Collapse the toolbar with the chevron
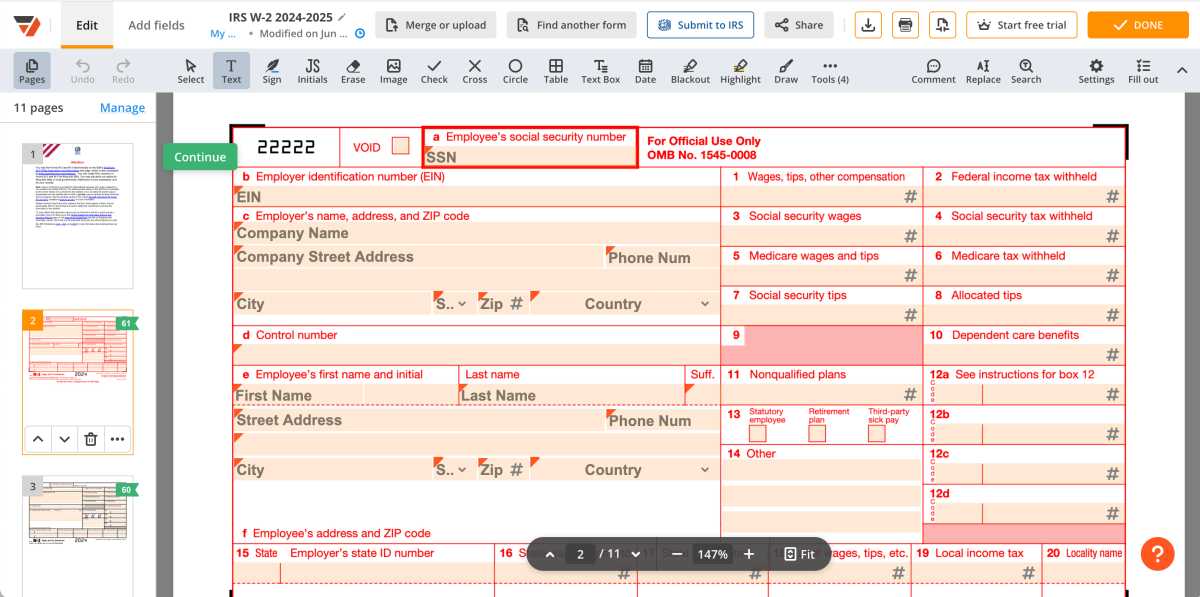The width and height of the screenshot is (1200, 597). point(1182,70)
